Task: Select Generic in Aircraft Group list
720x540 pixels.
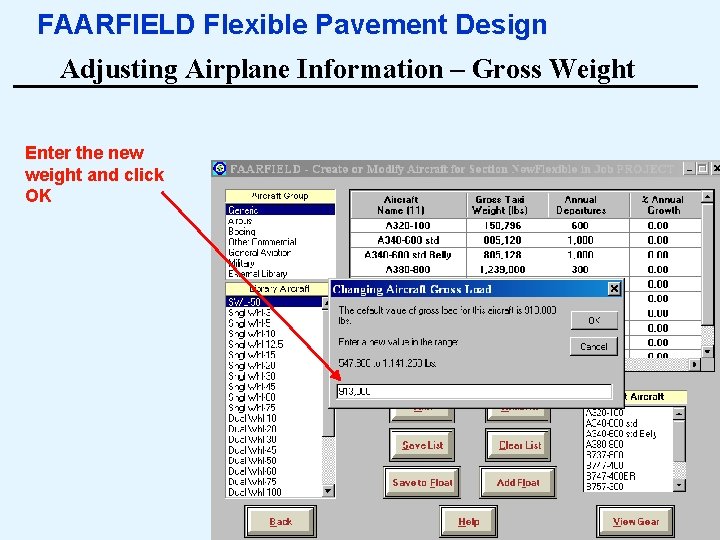Action: point(280,210)
